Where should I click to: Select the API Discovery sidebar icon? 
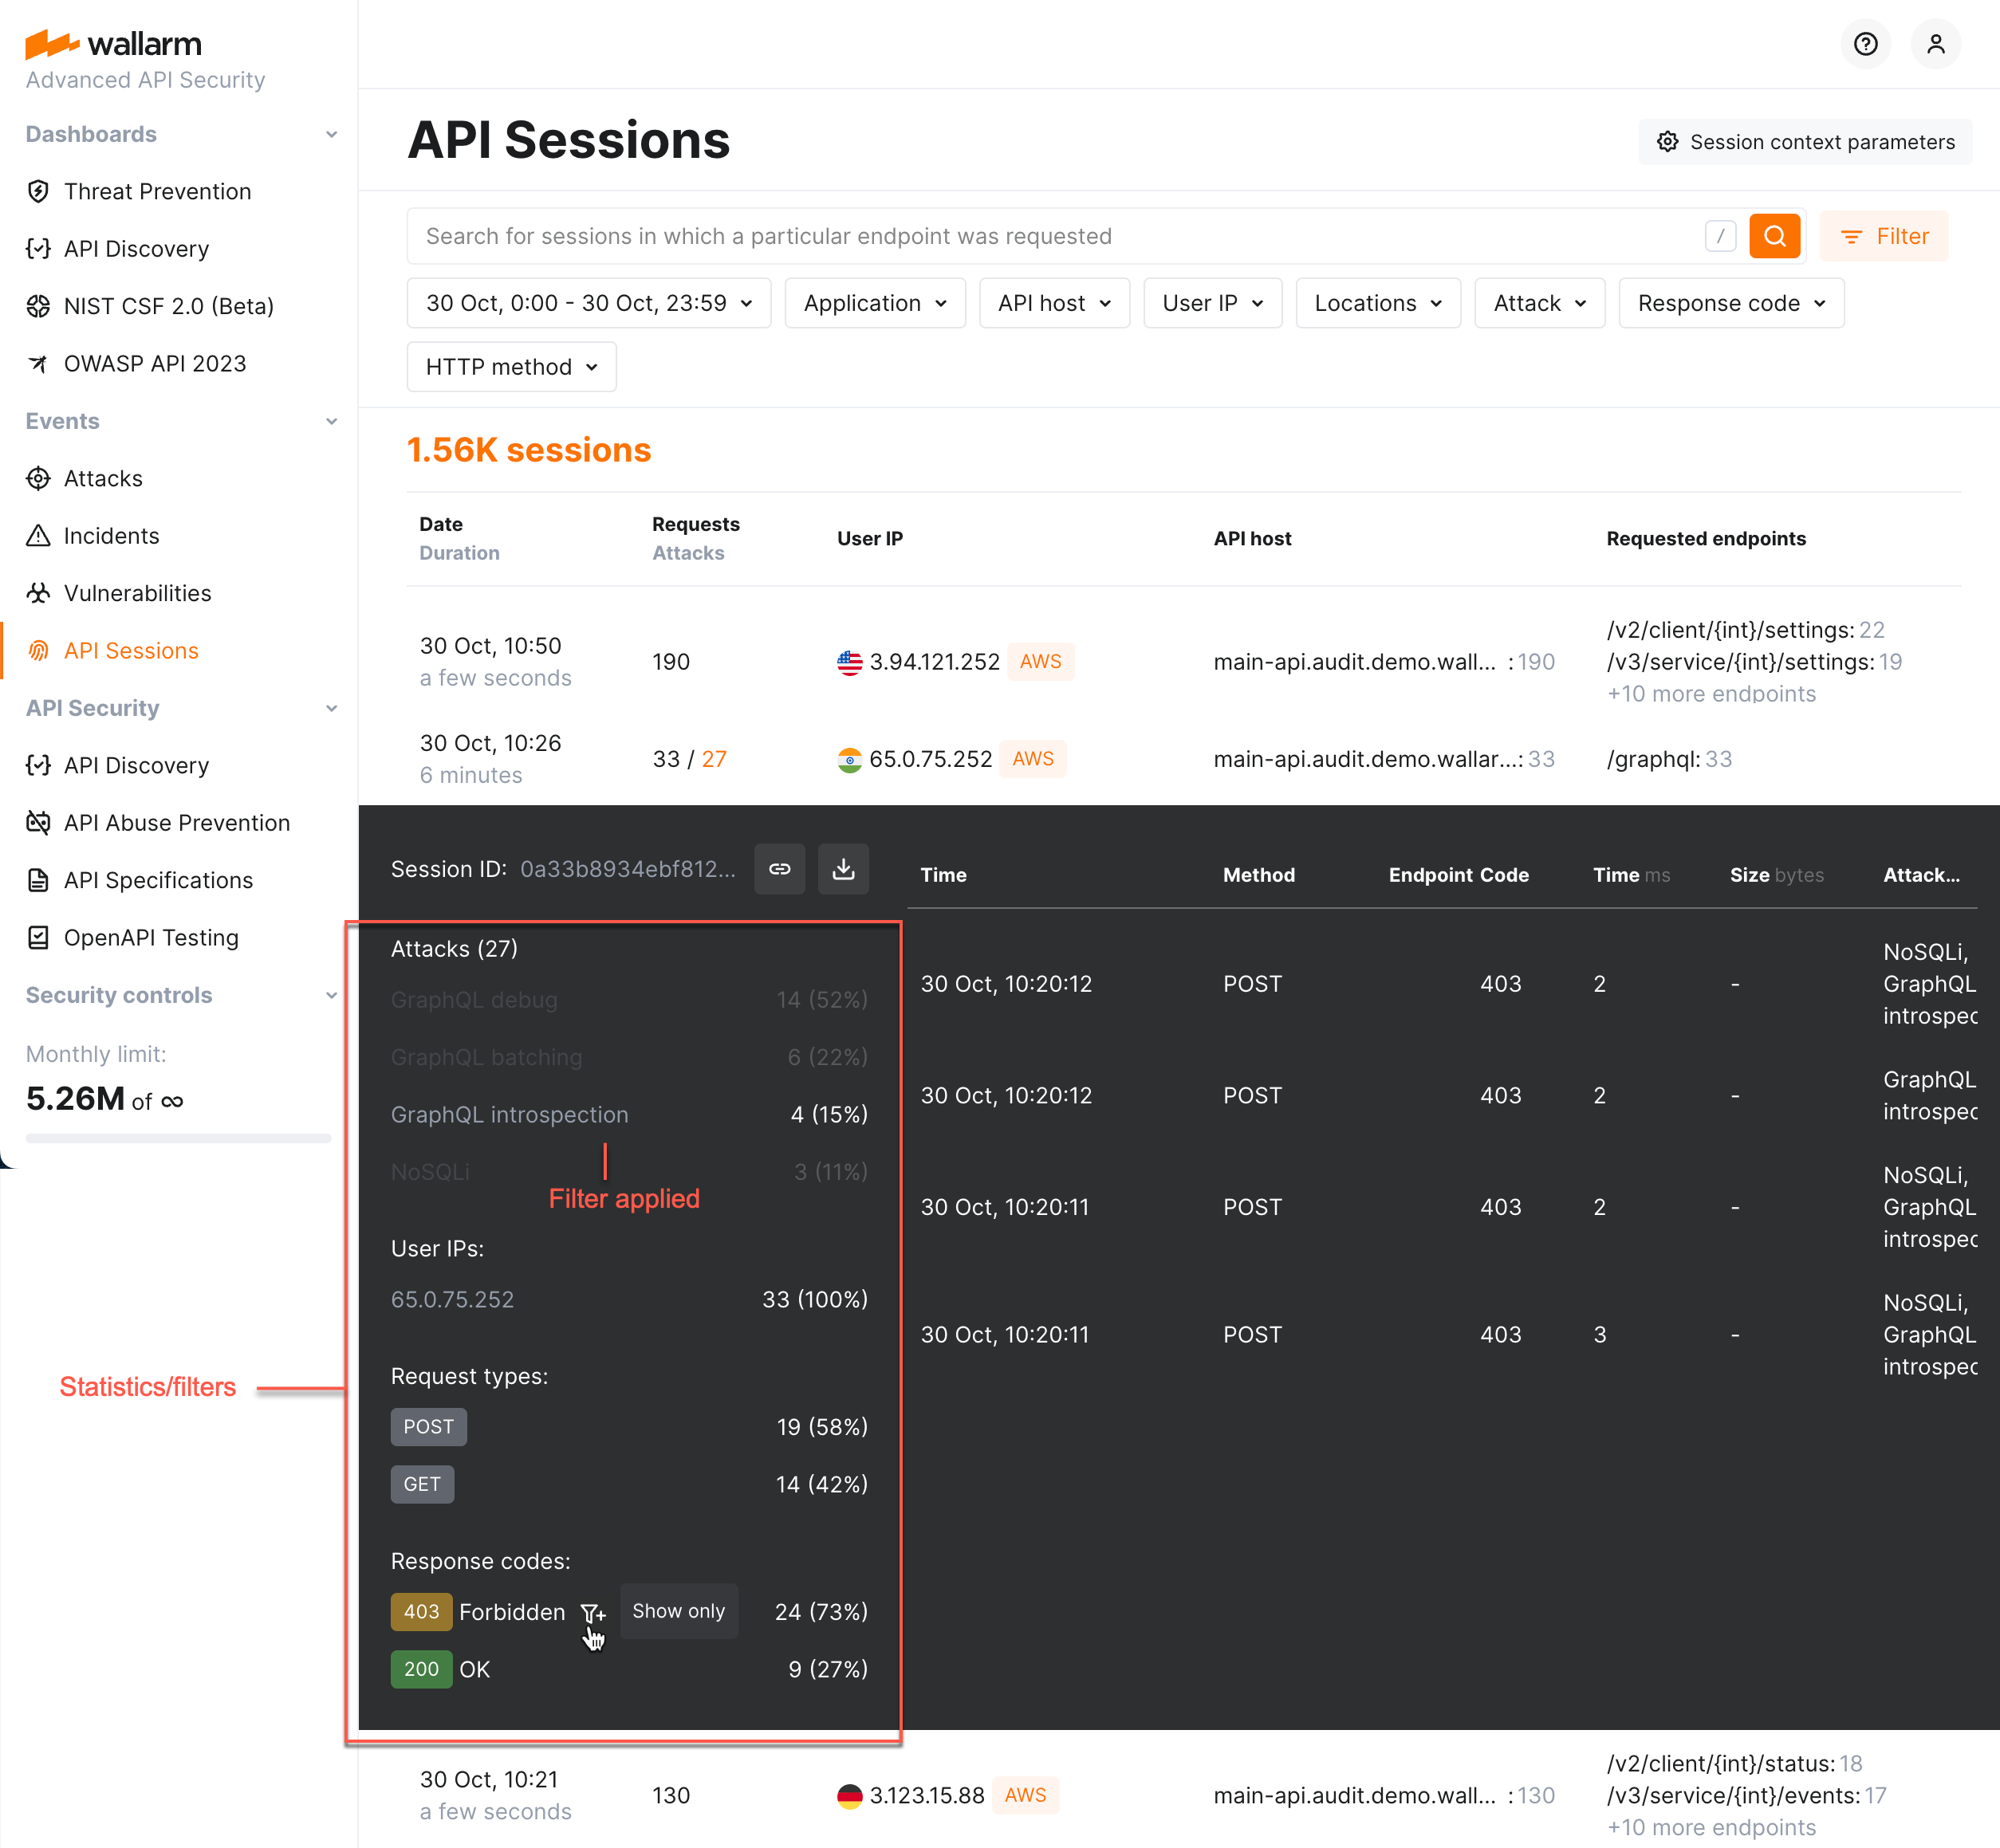38,249
